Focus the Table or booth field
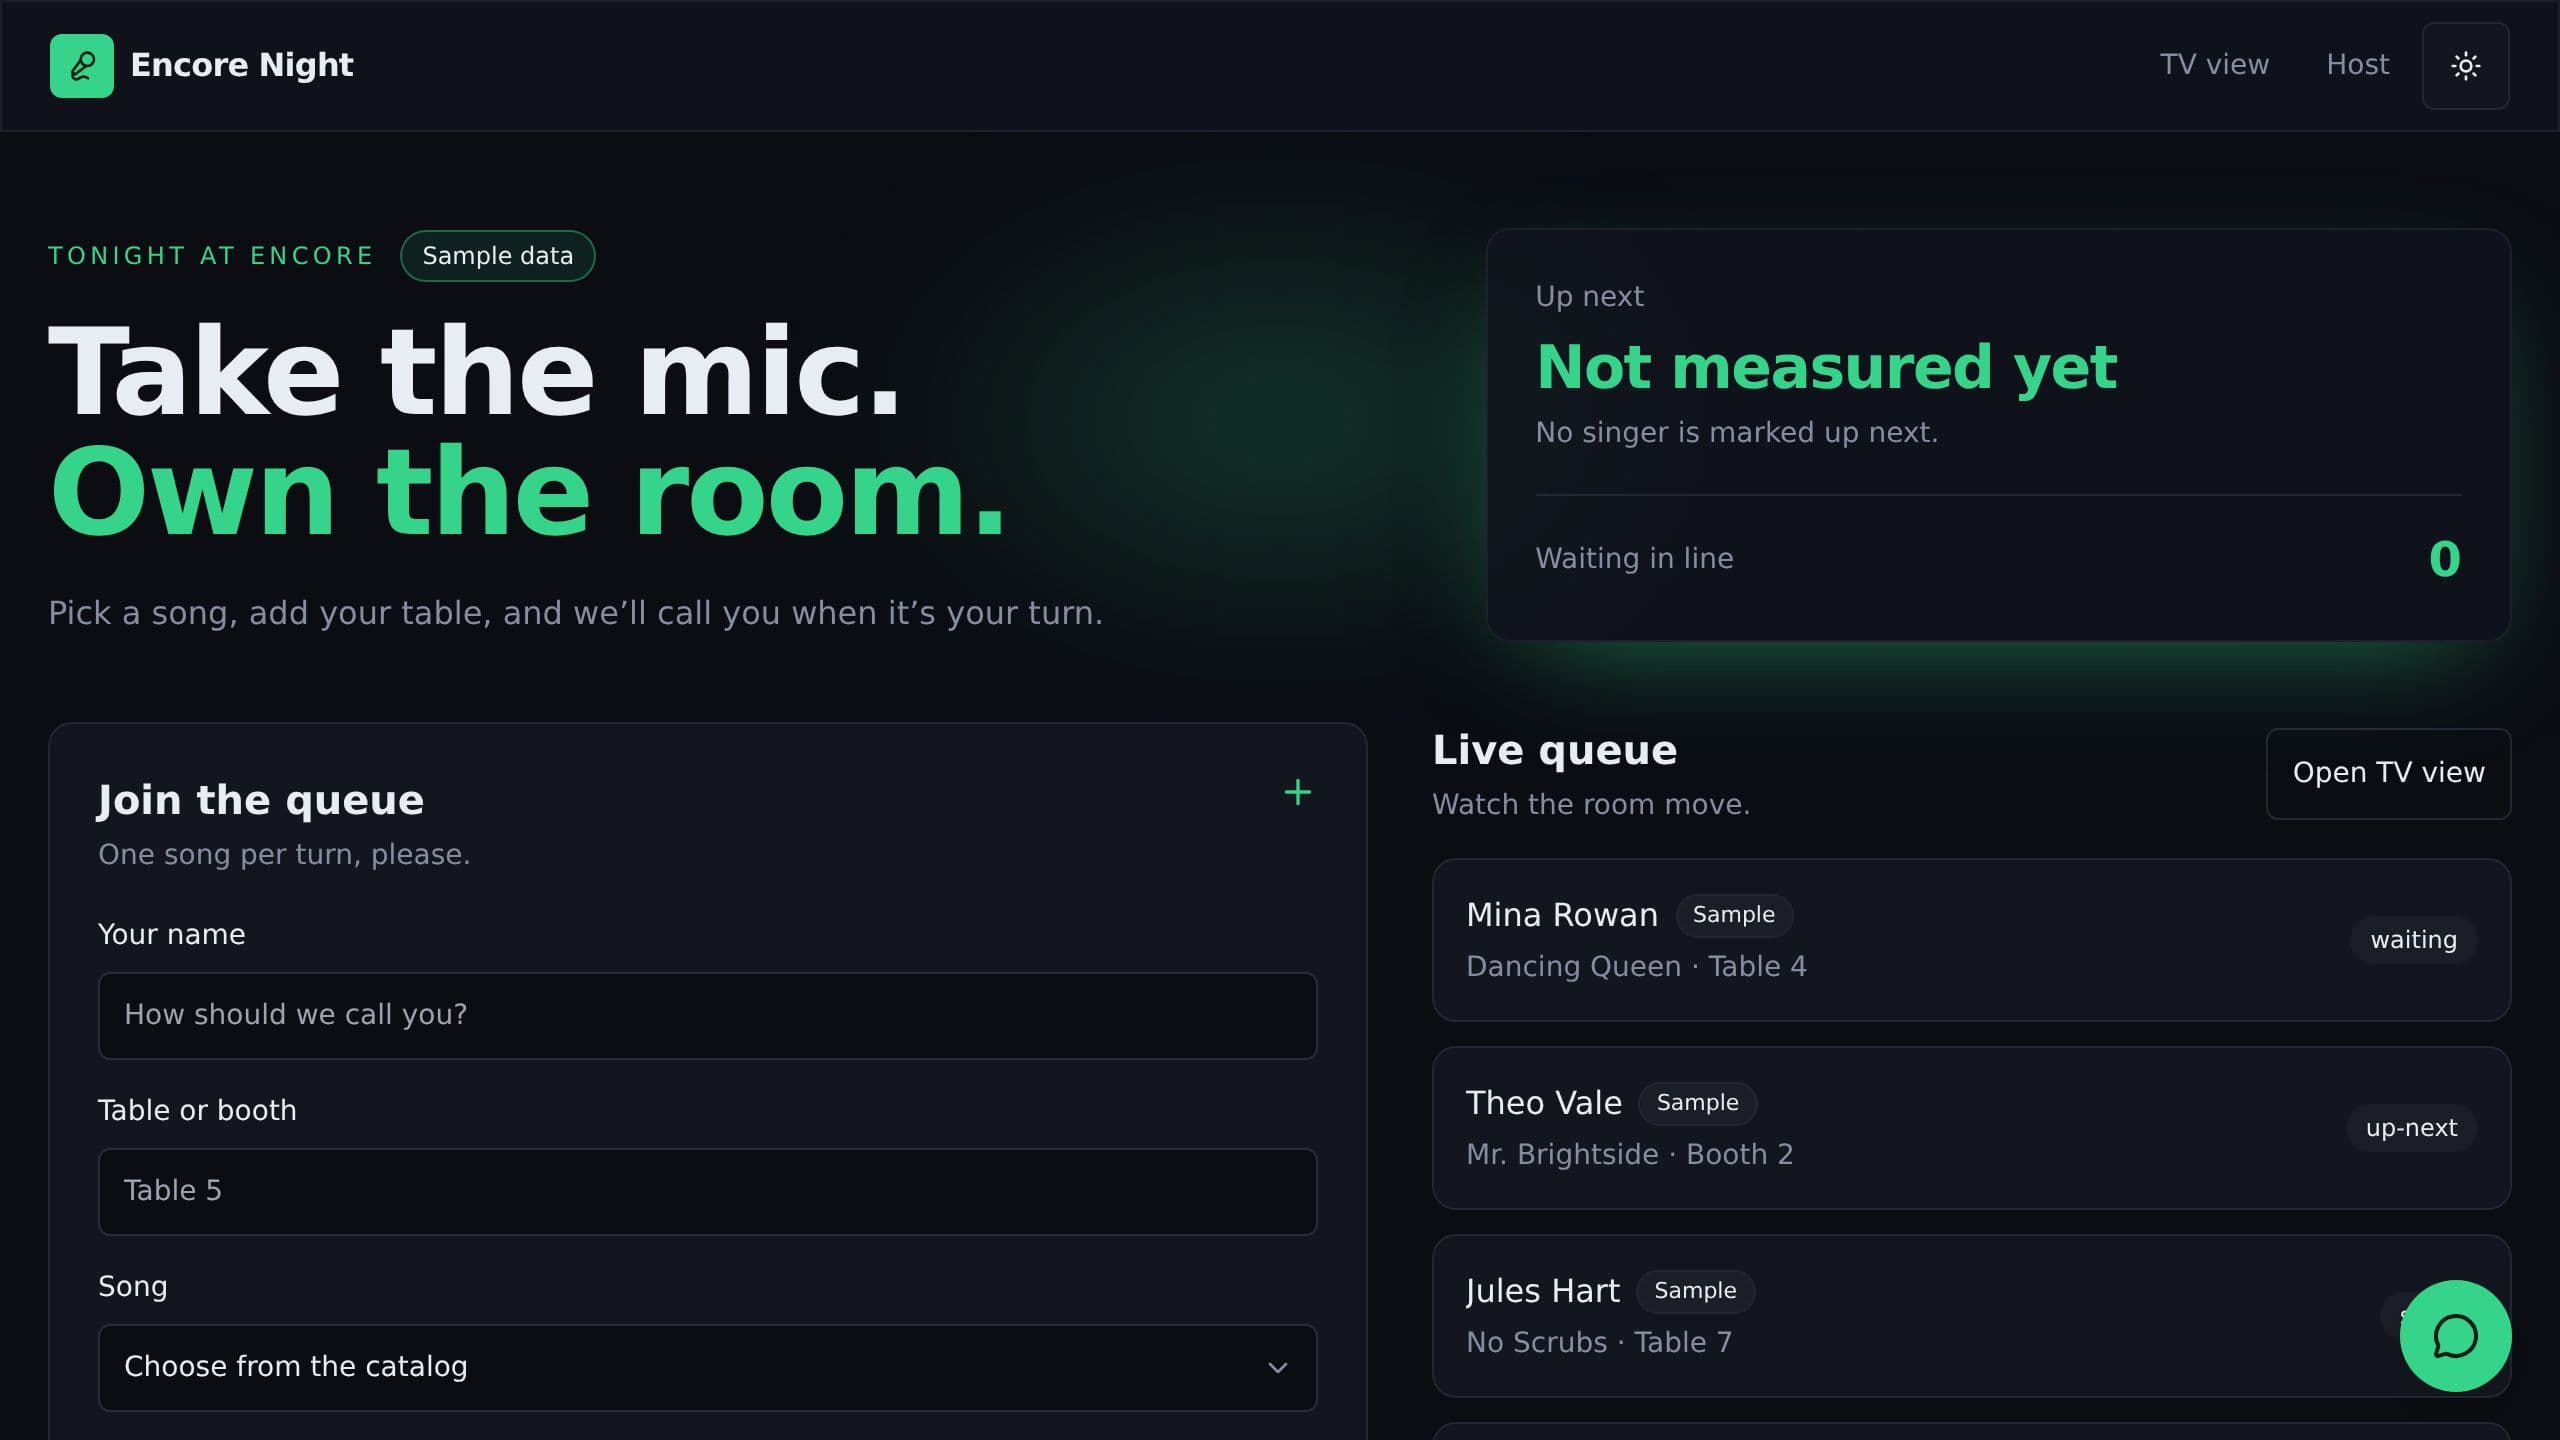This screenshot has height=1440, width=2560. tap(707, 1191)
